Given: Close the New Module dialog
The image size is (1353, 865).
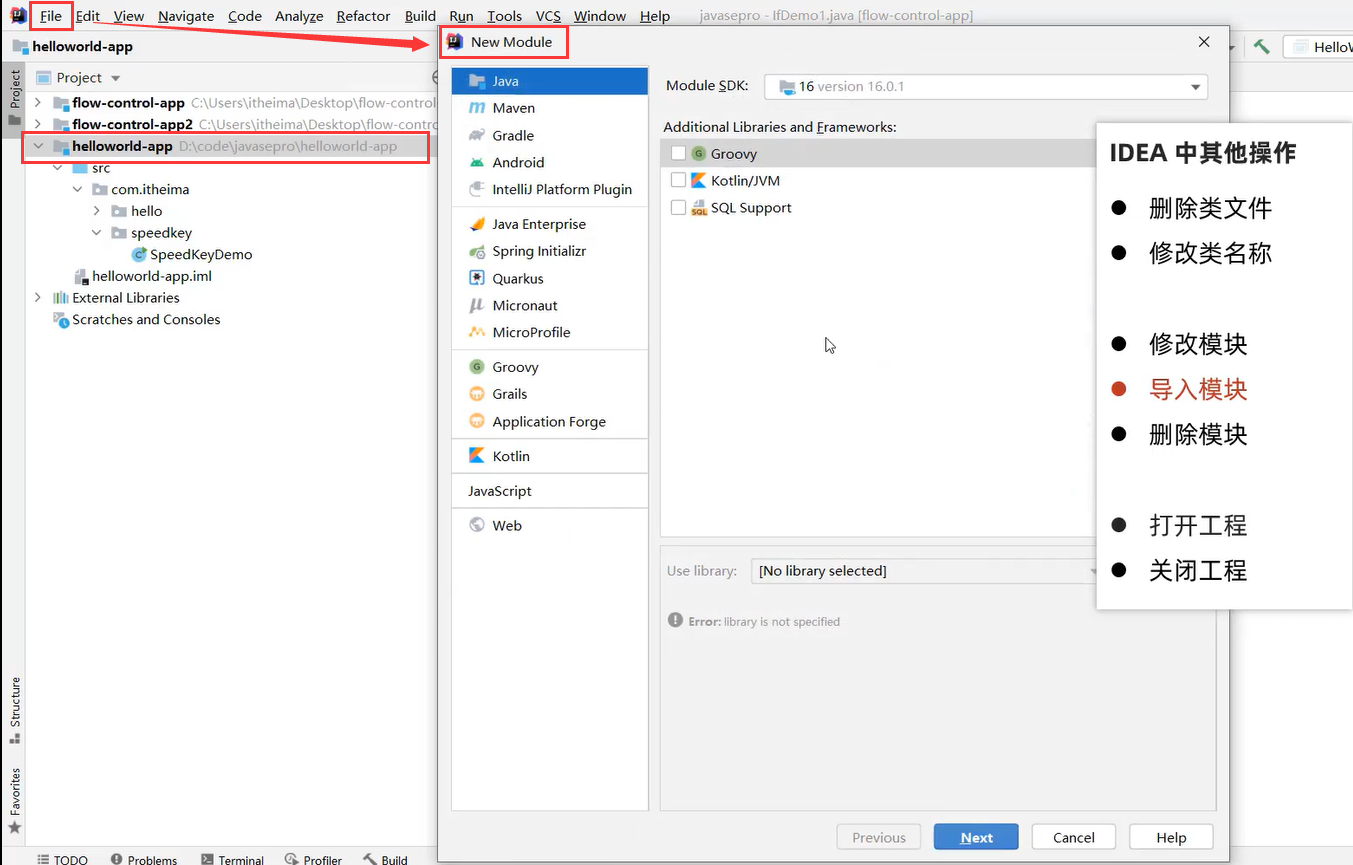Looking at the screenshot, I should coord(1204,42).
